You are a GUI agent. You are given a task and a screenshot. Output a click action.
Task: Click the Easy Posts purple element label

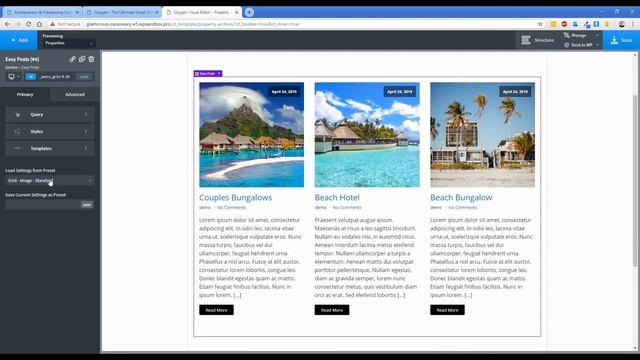coord(208,73)
